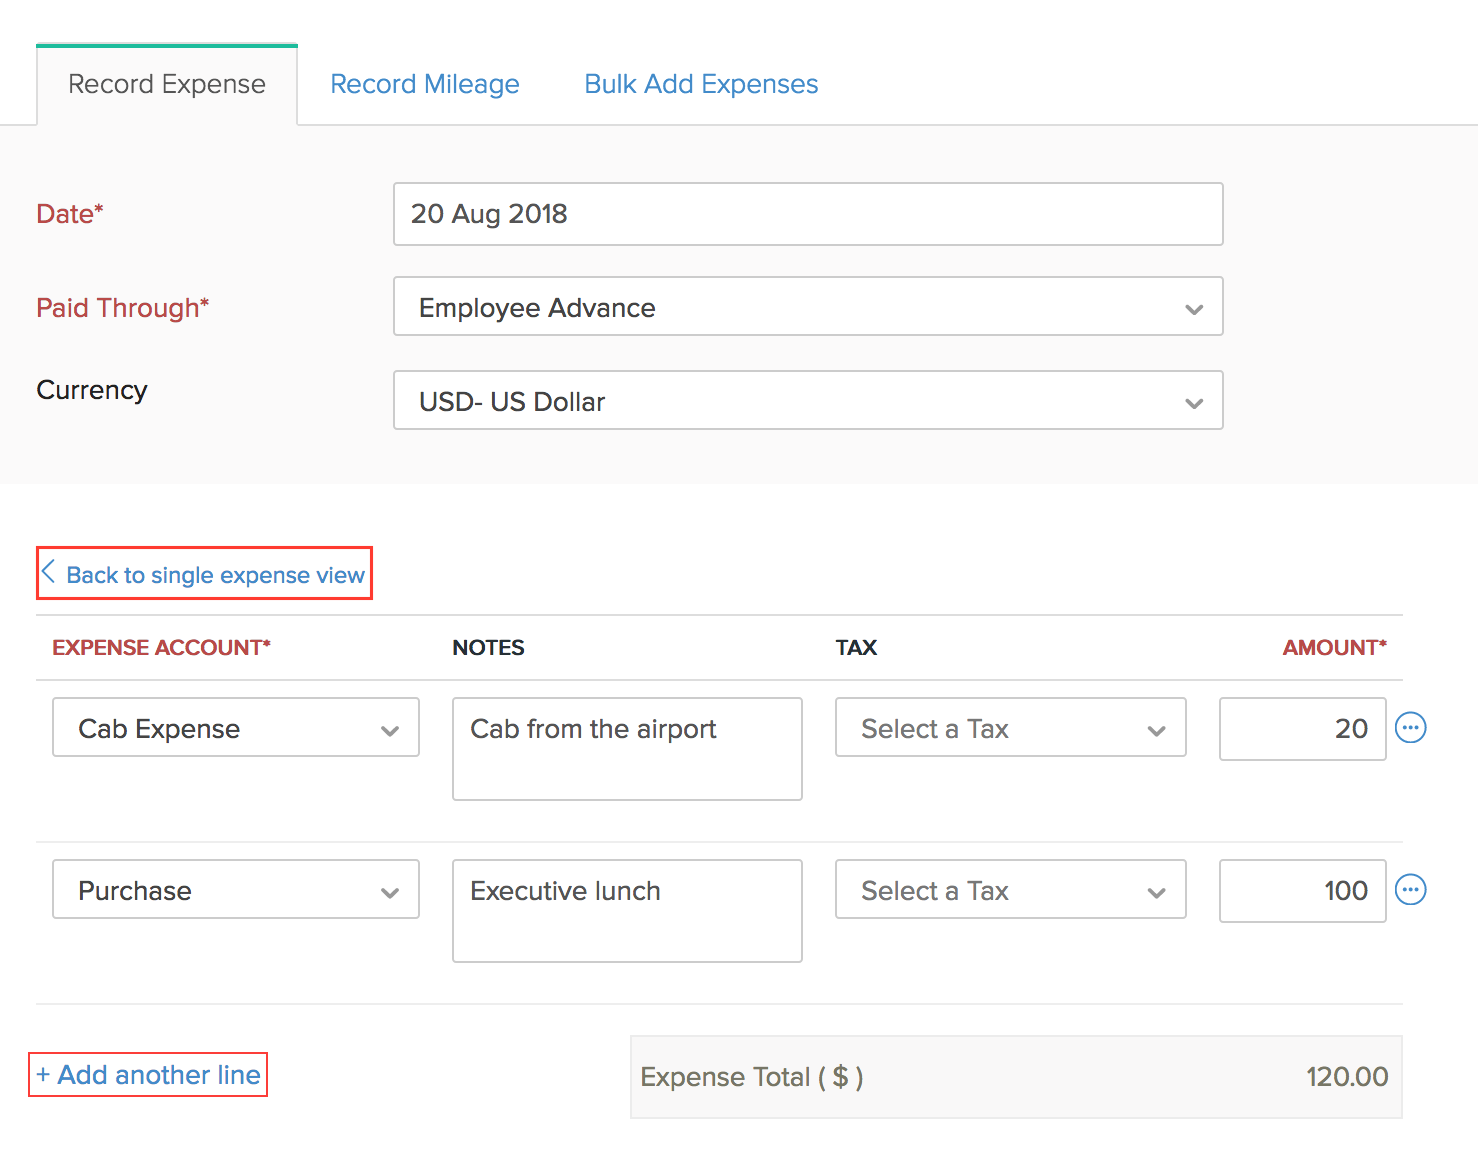Click the Date field showing 20 Aug 2018
This screenshot has width=1478, height=1150.
pyautogui.click(x=807, y=214)
